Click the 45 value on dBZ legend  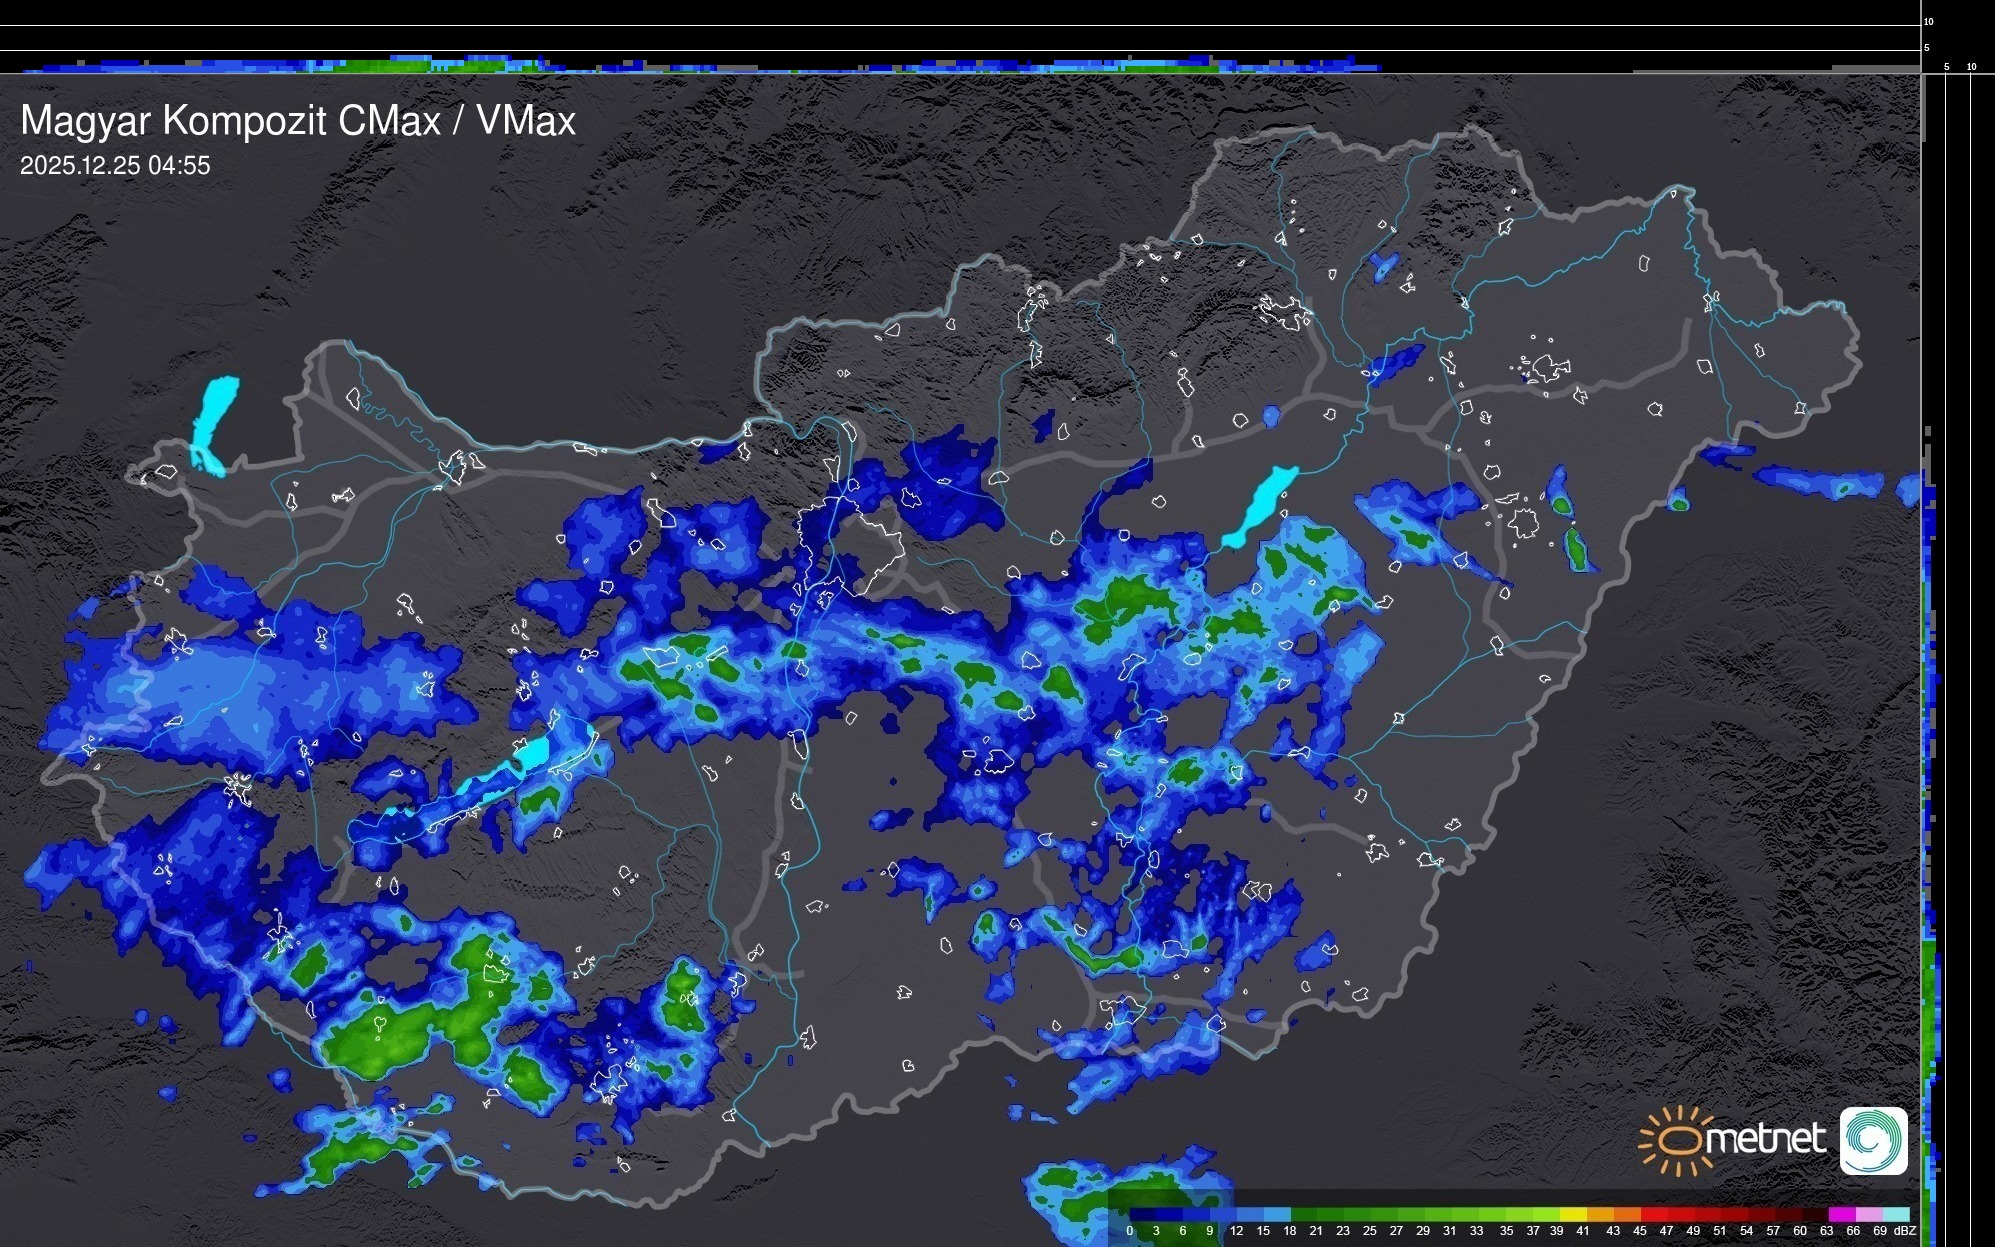1639,1231
